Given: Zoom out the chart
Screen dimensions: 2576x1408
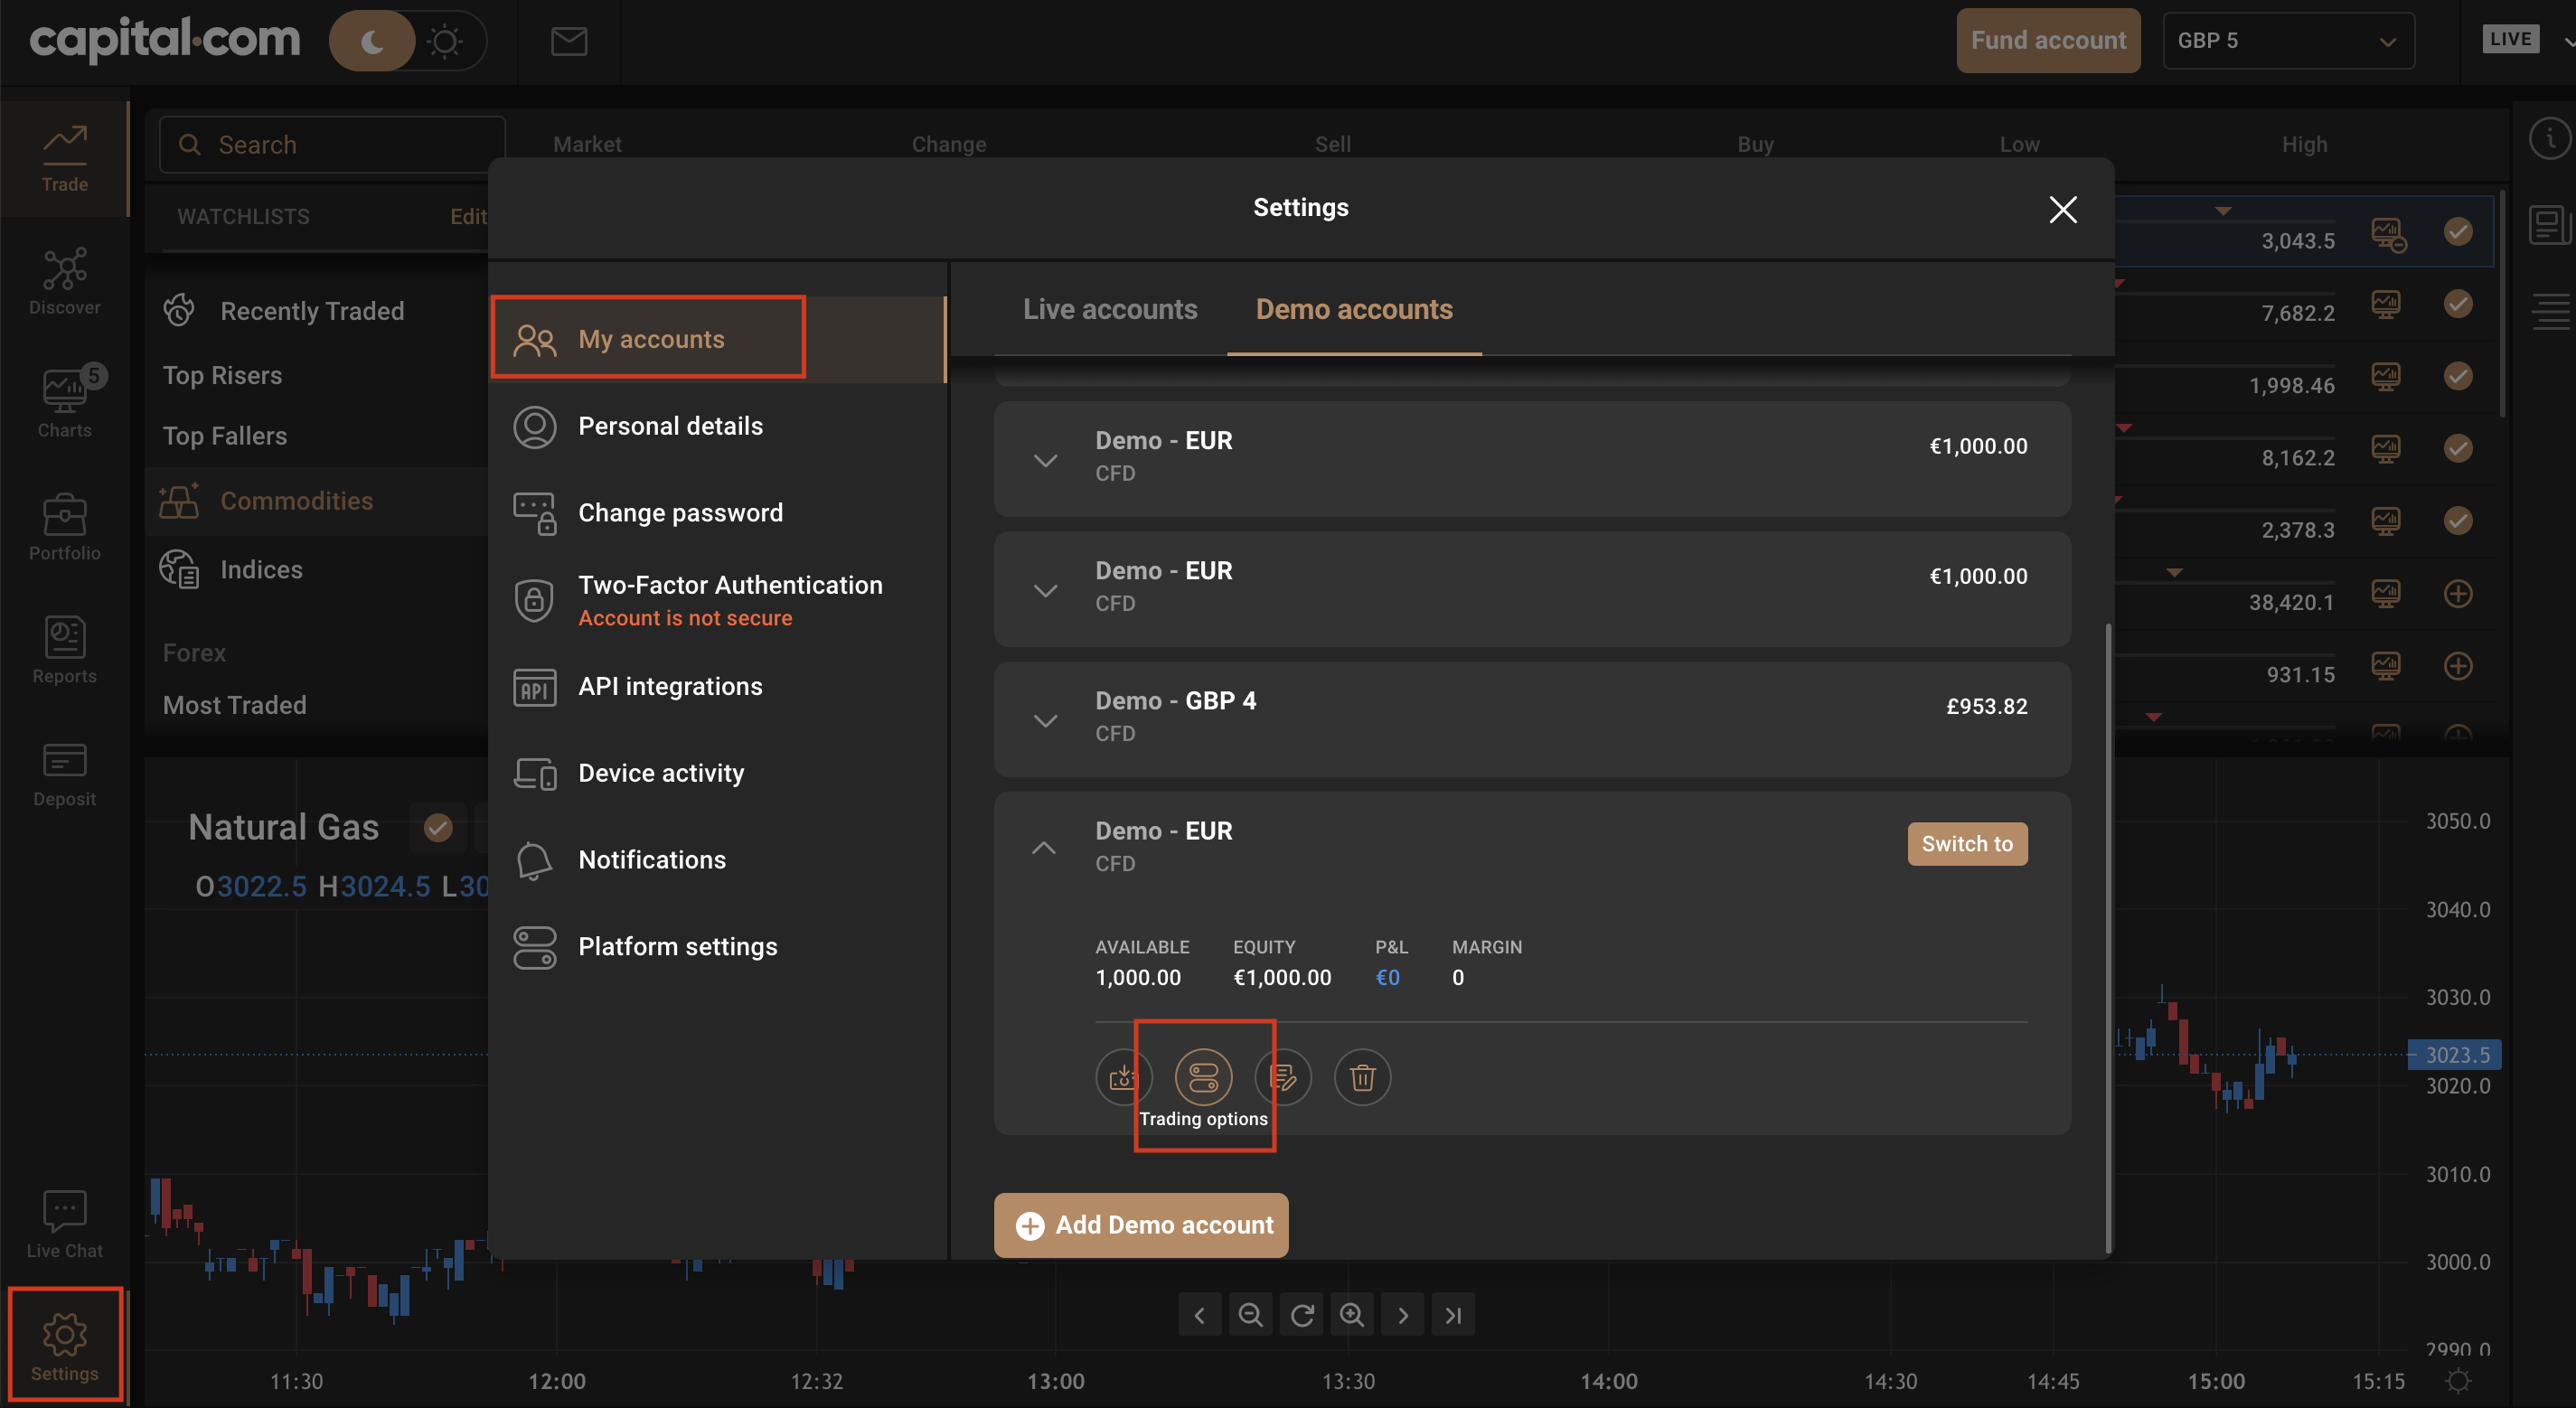Looking at the screenshot, I should point(1250,1315).
